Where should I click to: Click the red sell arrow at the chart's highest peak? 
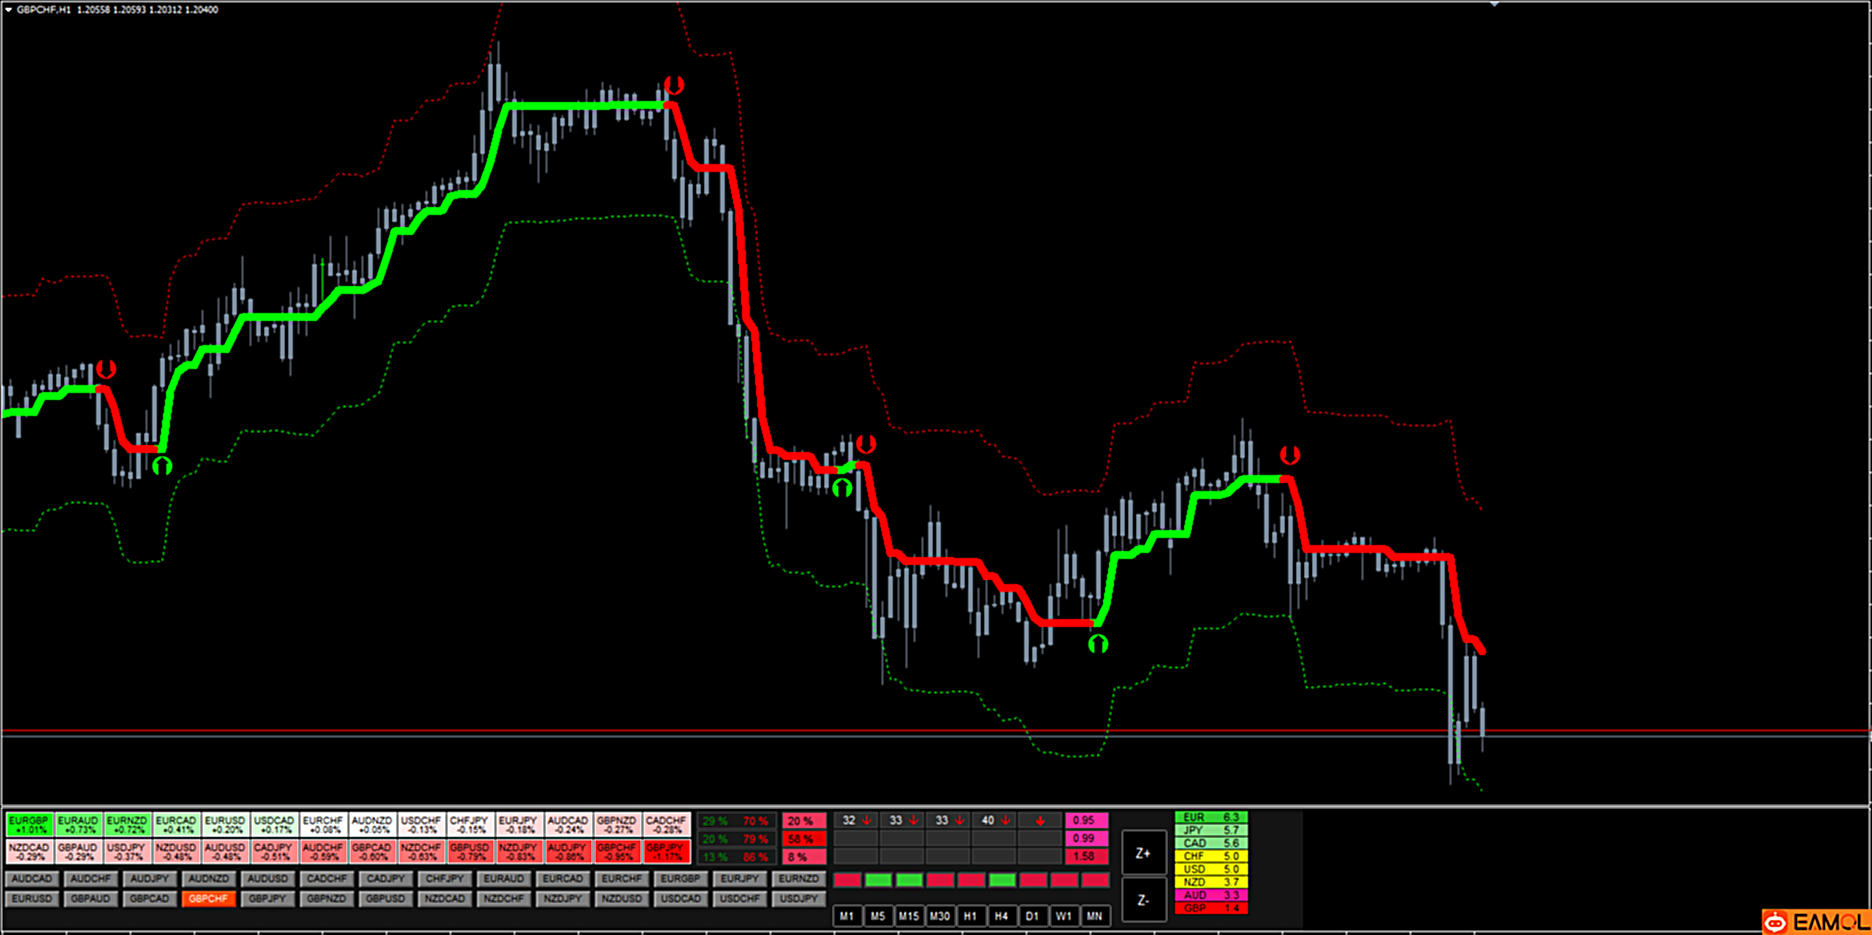[x=674, y=86]
